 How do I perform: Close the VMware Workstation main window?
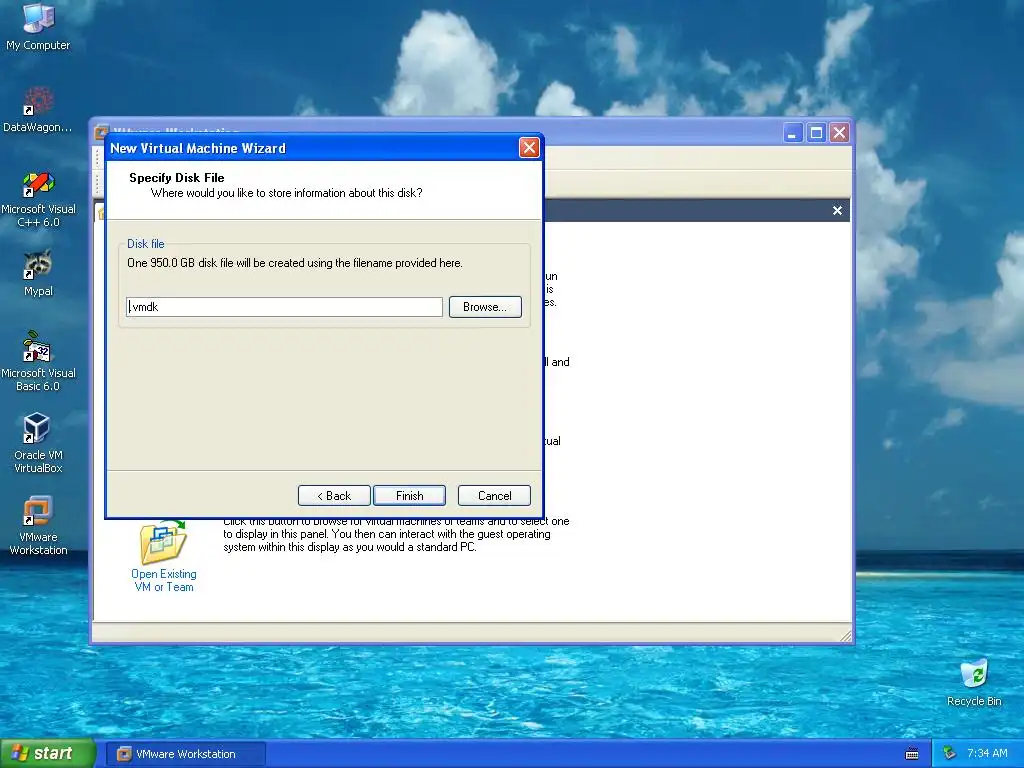click(839, 133)
